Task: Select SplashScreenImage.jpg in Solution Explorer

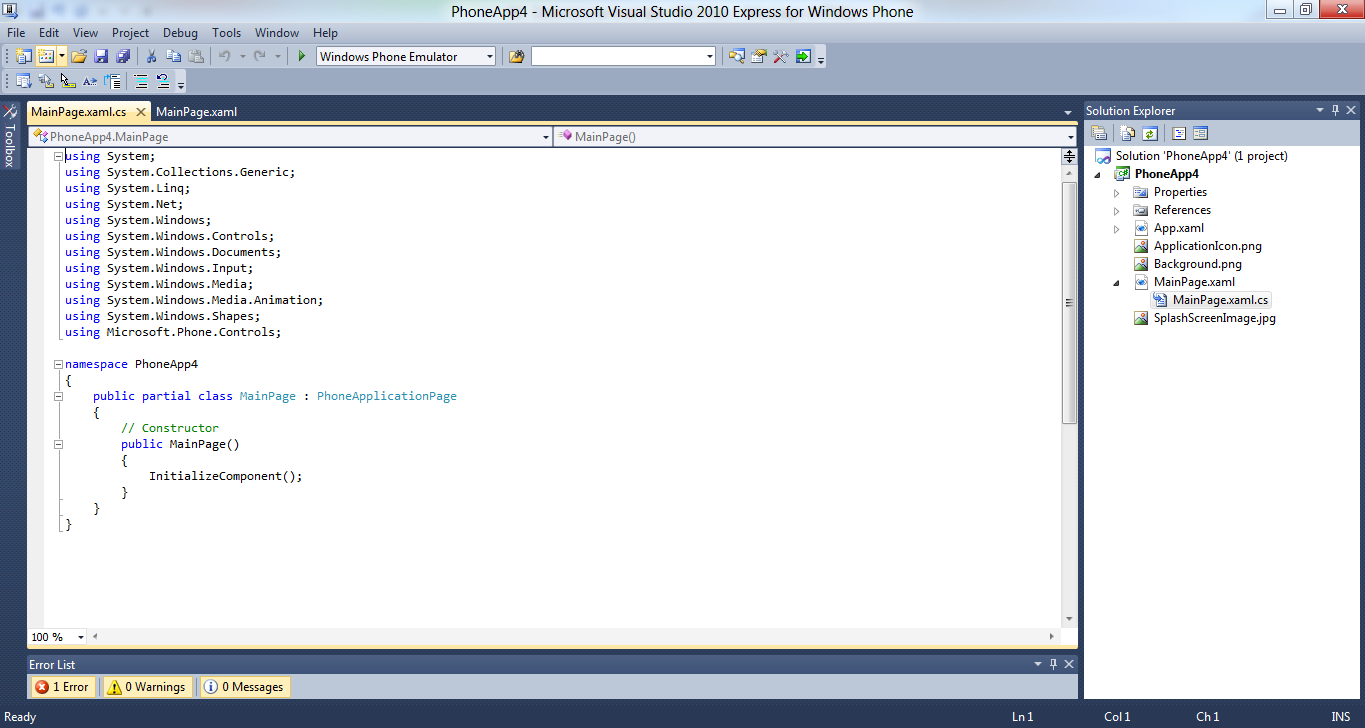Action: pyautogui.click(x=1214, y=318)
